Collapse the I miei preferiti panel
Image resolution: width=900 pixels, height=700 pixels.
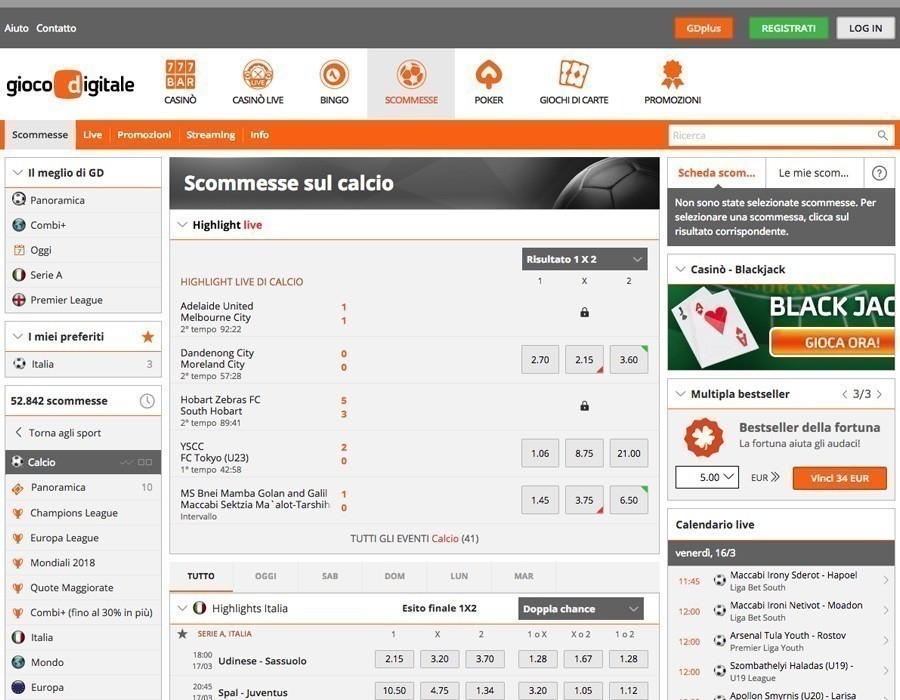(18, 337)
